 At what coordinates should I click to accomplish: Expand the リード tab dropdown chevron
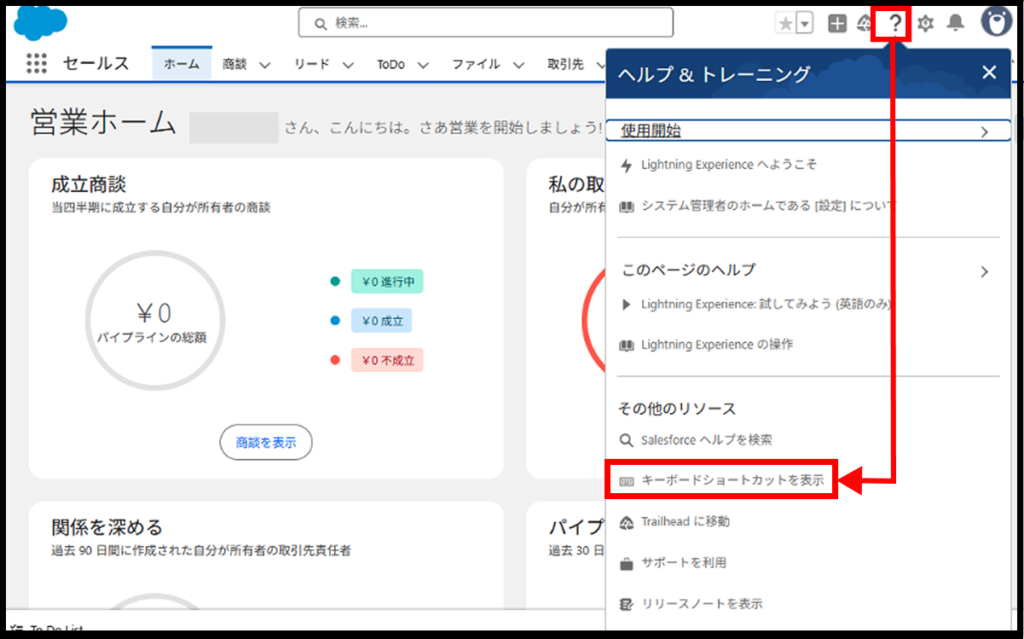tap(348, 65)
